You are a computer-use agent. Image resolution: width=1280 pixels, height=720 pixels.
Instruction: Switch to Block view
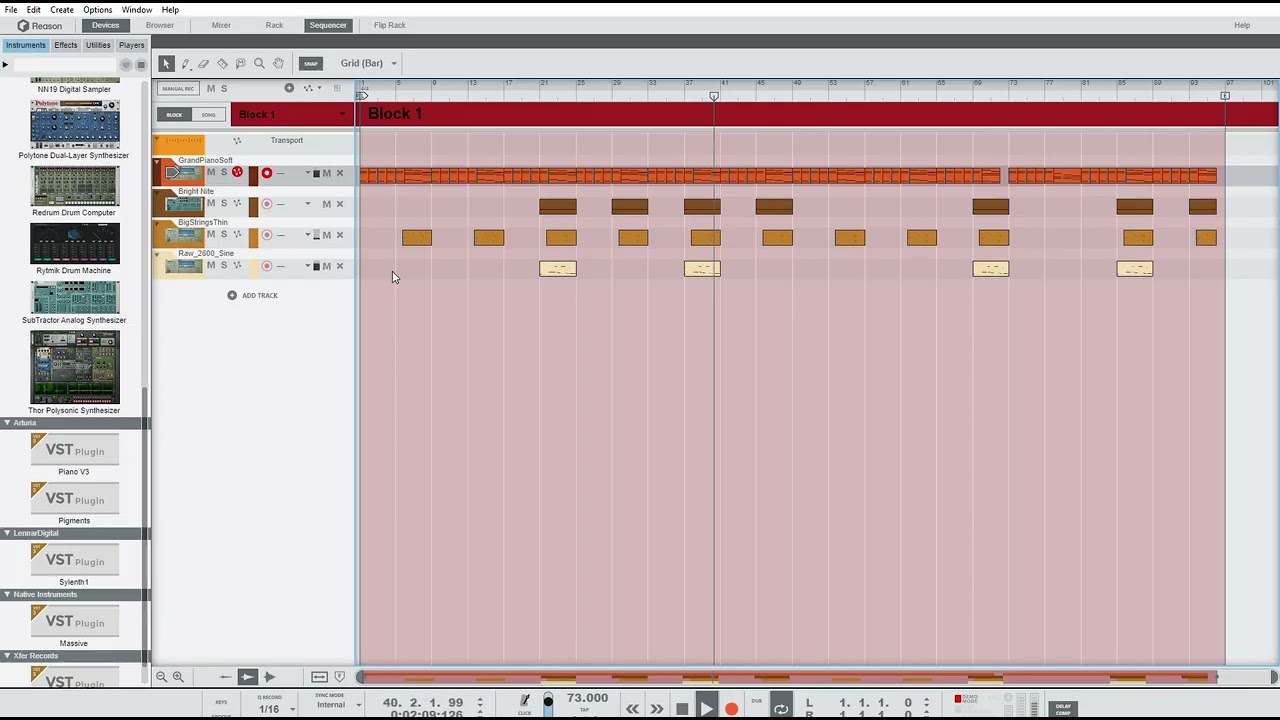point(174,114)
